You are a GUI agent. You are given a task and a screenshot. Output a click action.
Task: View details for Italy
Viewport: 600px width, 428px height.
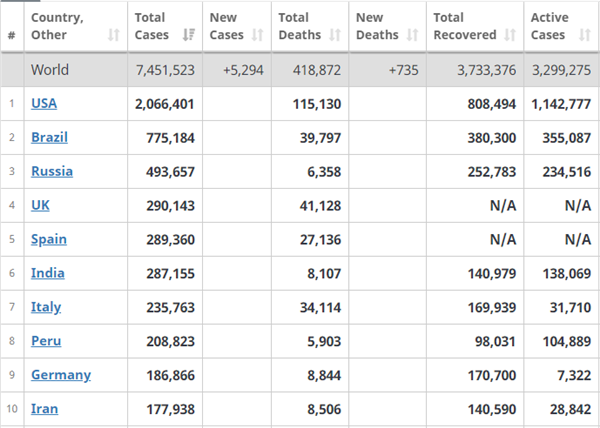[x=46, y=307]
